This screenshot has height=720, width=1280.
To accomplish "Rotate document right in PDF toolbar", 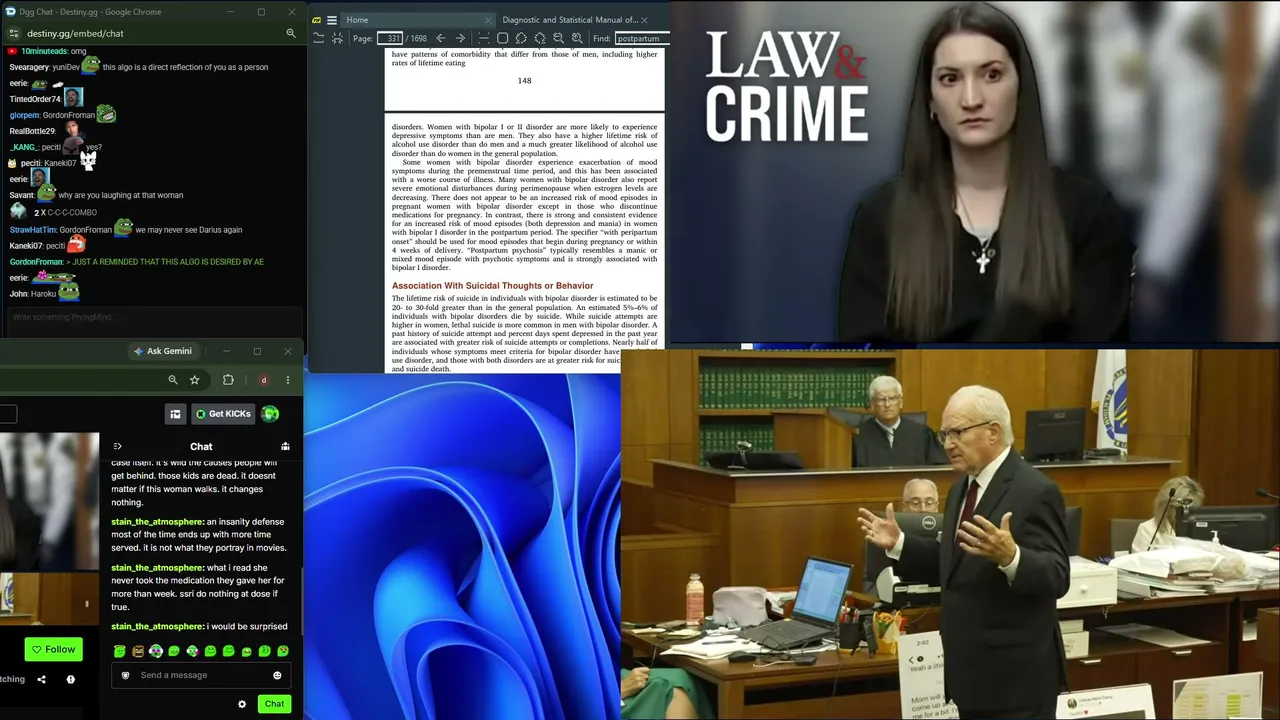I will click(540, 38).
